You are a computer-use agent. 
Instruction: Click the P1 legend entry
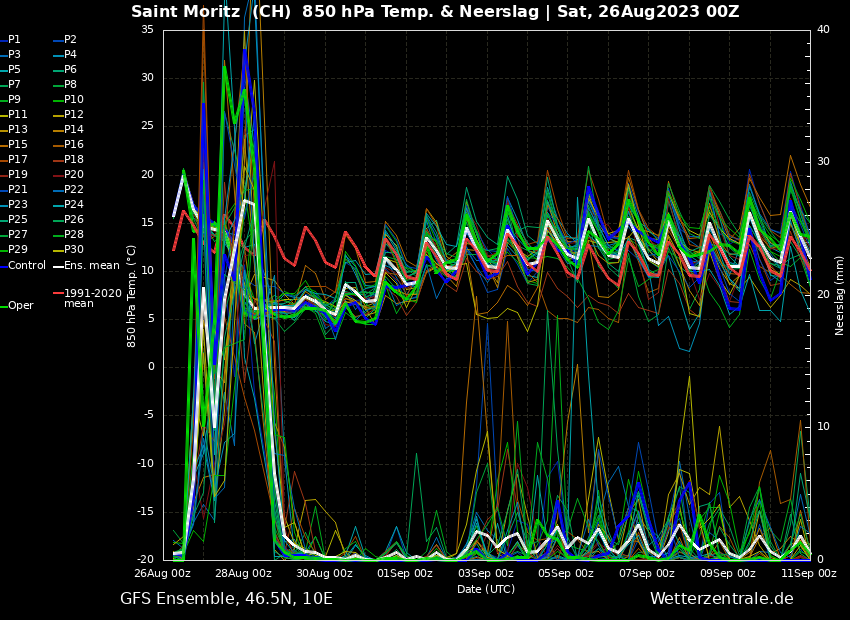(14, 40)
